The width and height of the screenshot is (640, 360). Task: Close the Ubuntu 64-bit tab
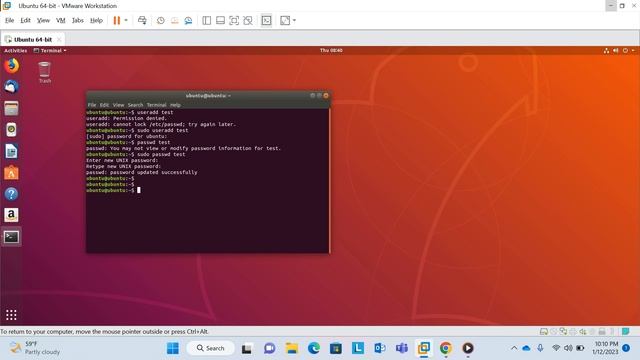[59, 40]
